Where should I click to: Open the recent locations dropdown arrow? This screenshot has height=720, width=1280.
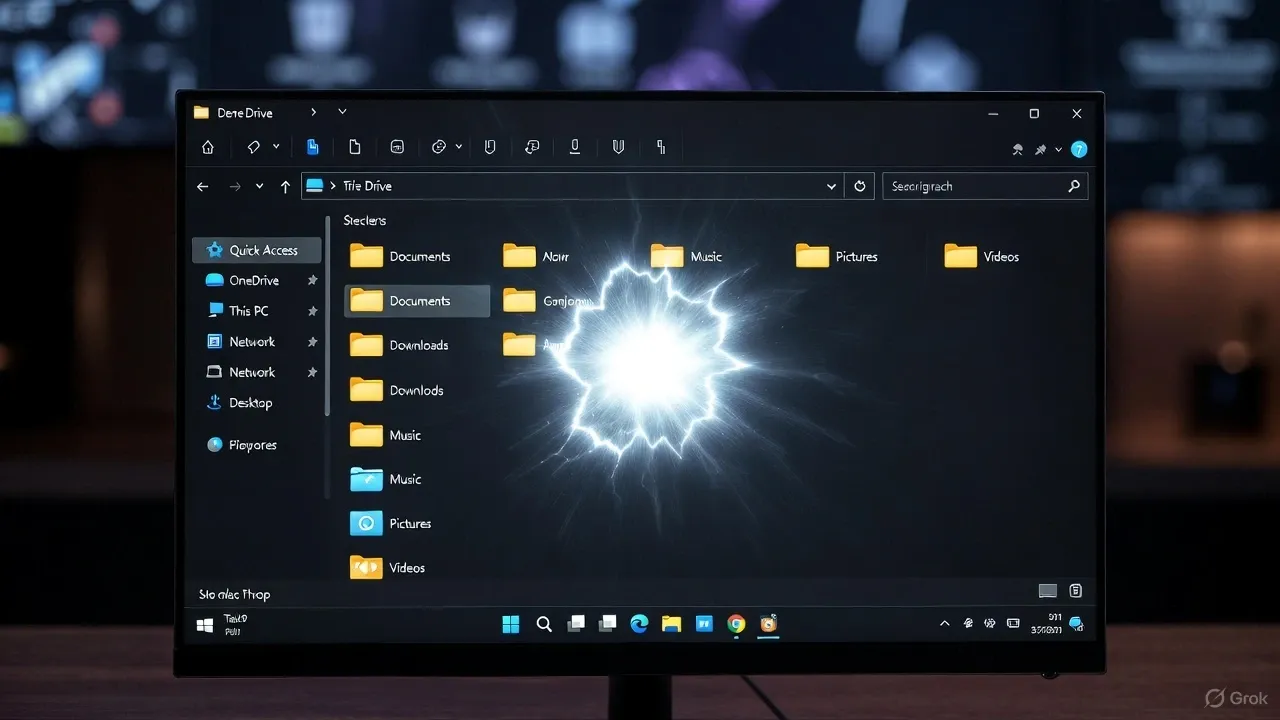pyautogui.click(x=260, y=186)
